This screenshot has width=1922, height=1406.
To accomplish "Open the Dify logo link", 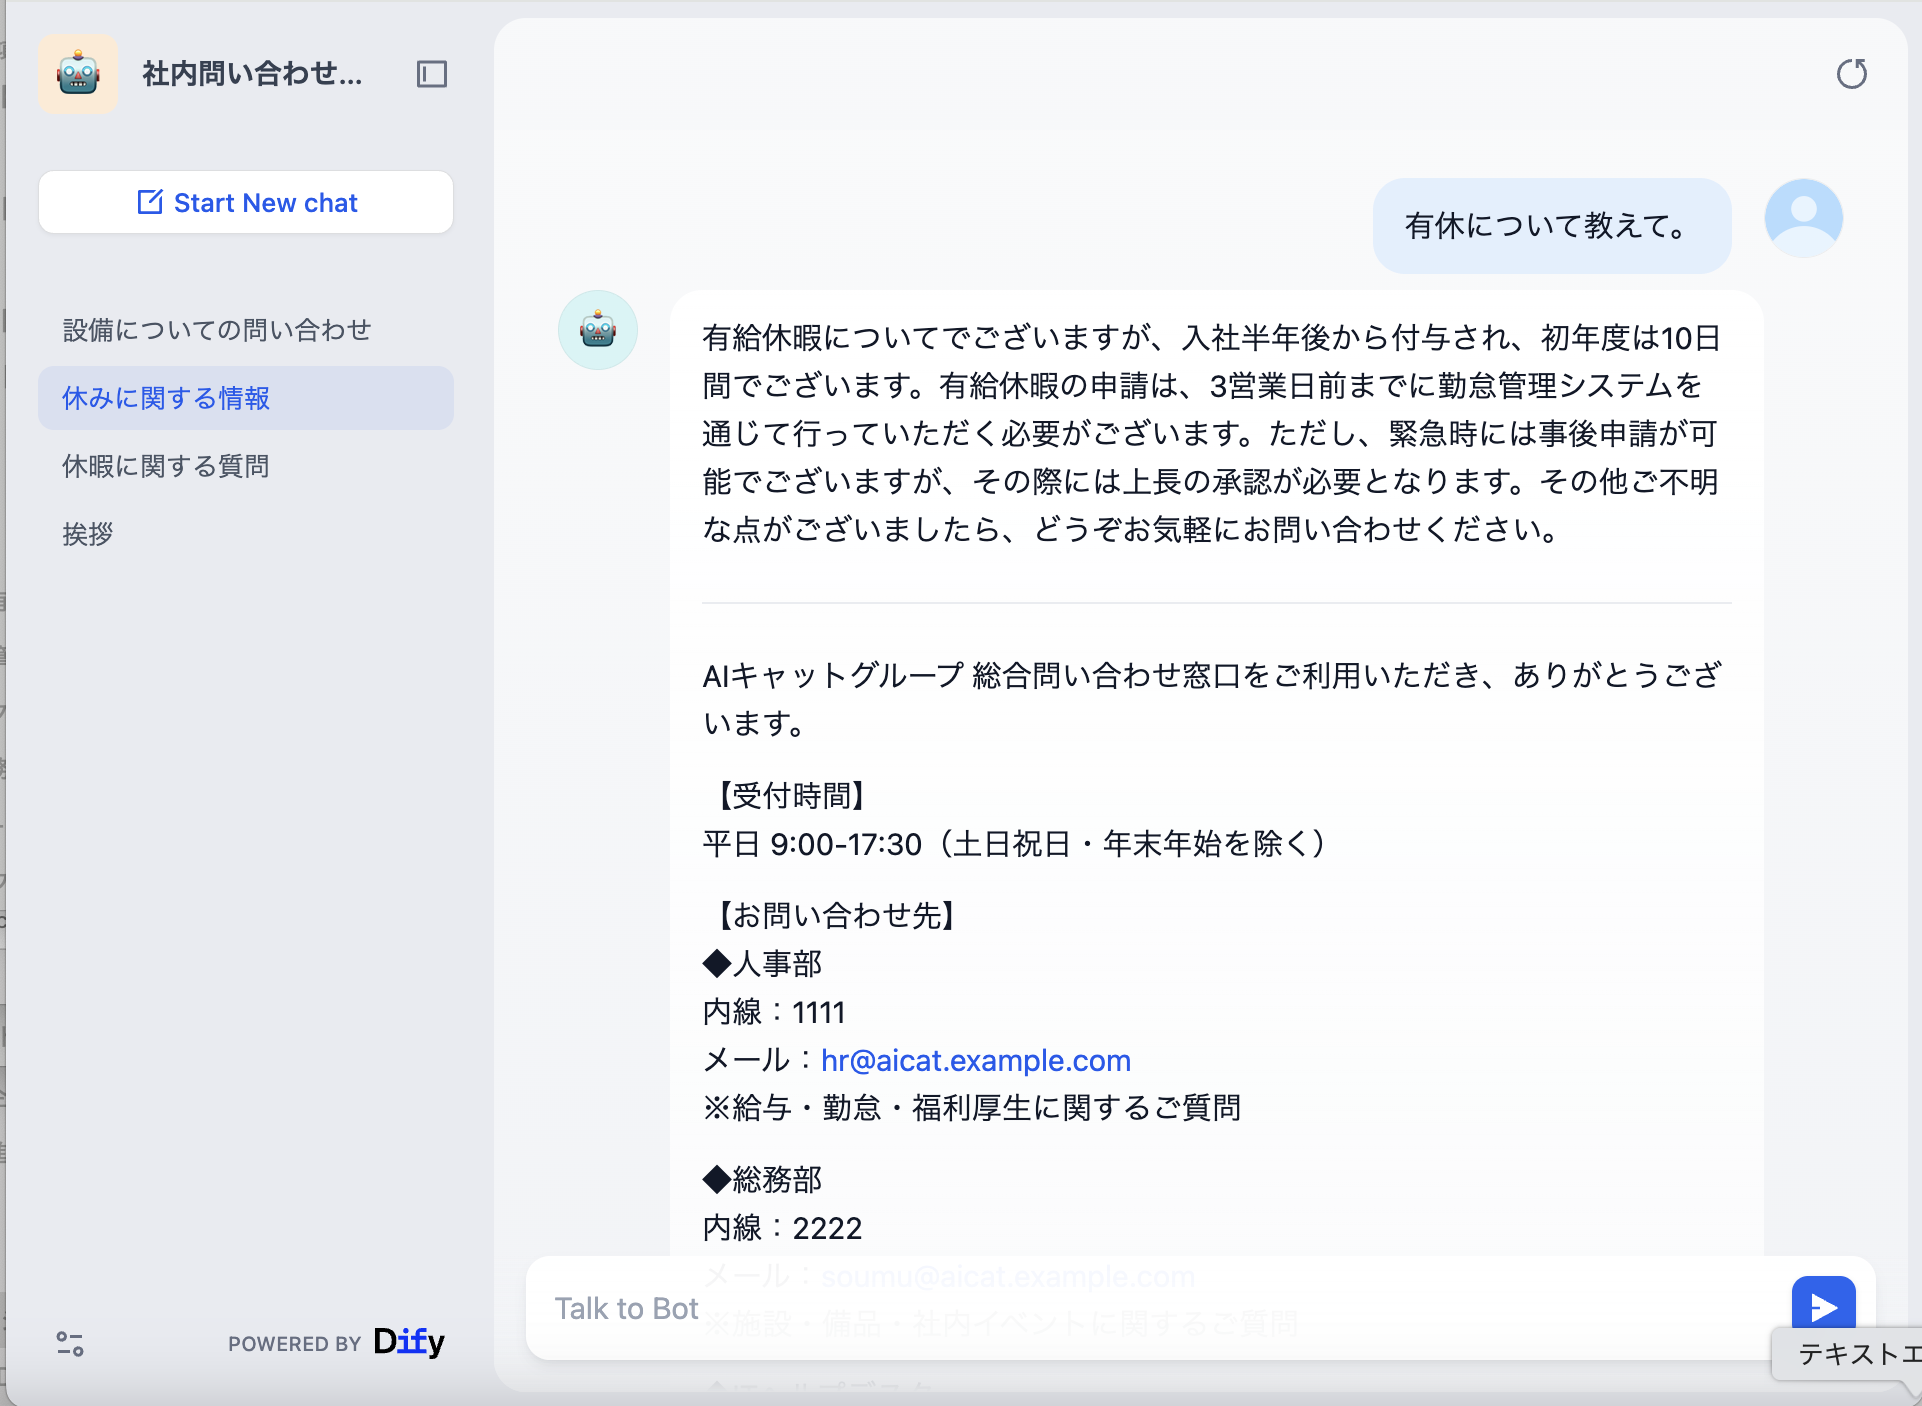I will [408, 1342].
